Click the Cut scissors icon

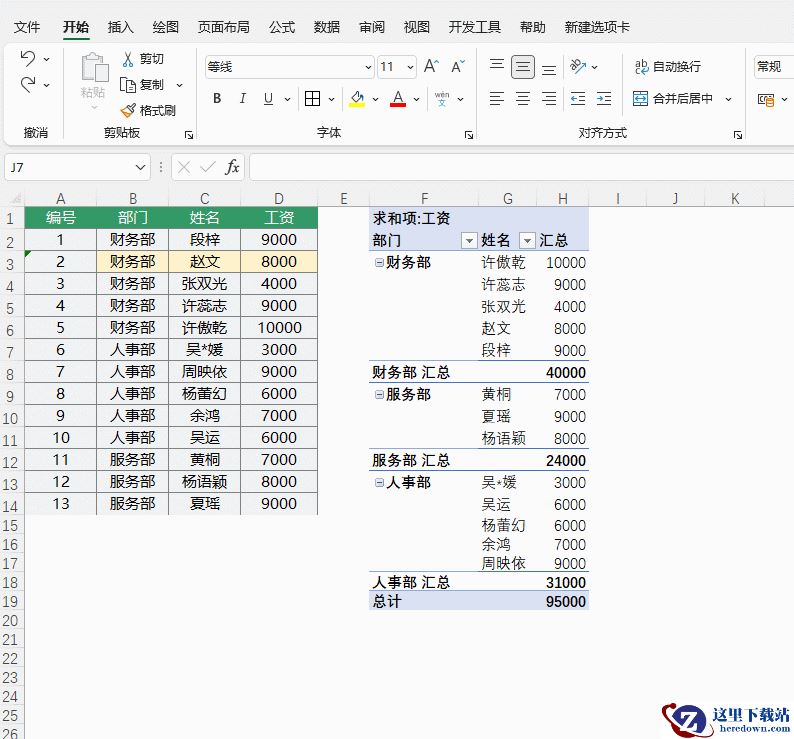(x=128, y=59)
